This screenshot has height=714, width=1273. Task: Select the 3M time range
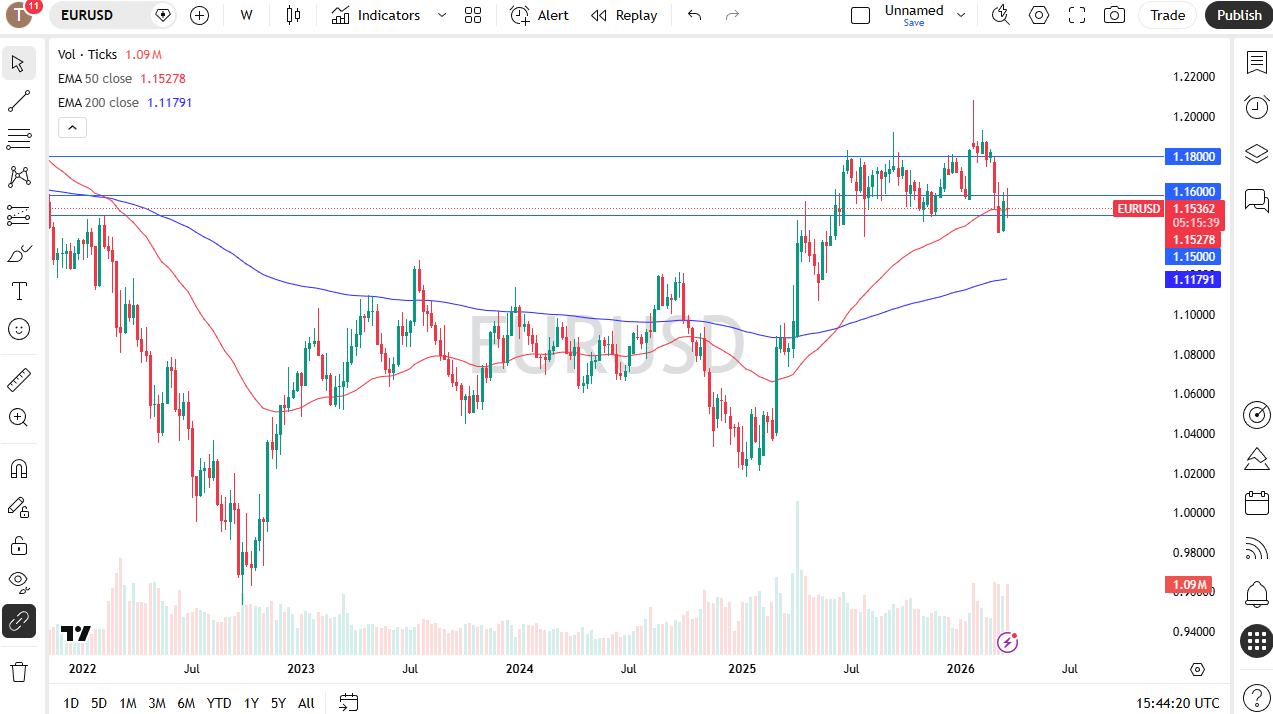coord(157,703)
